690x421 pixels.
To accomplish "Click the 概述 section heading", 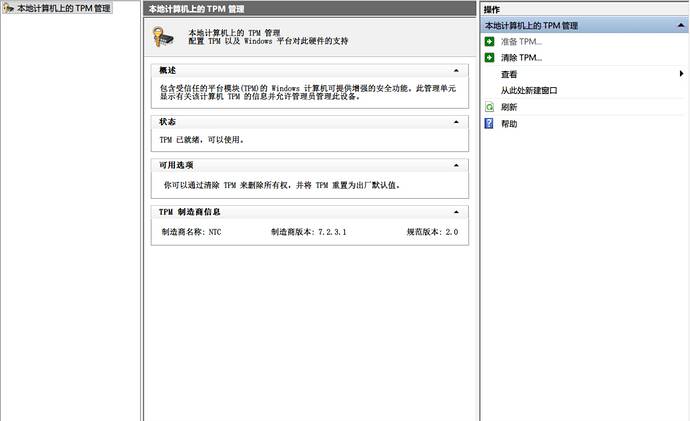I will click(x=168, y=70).
